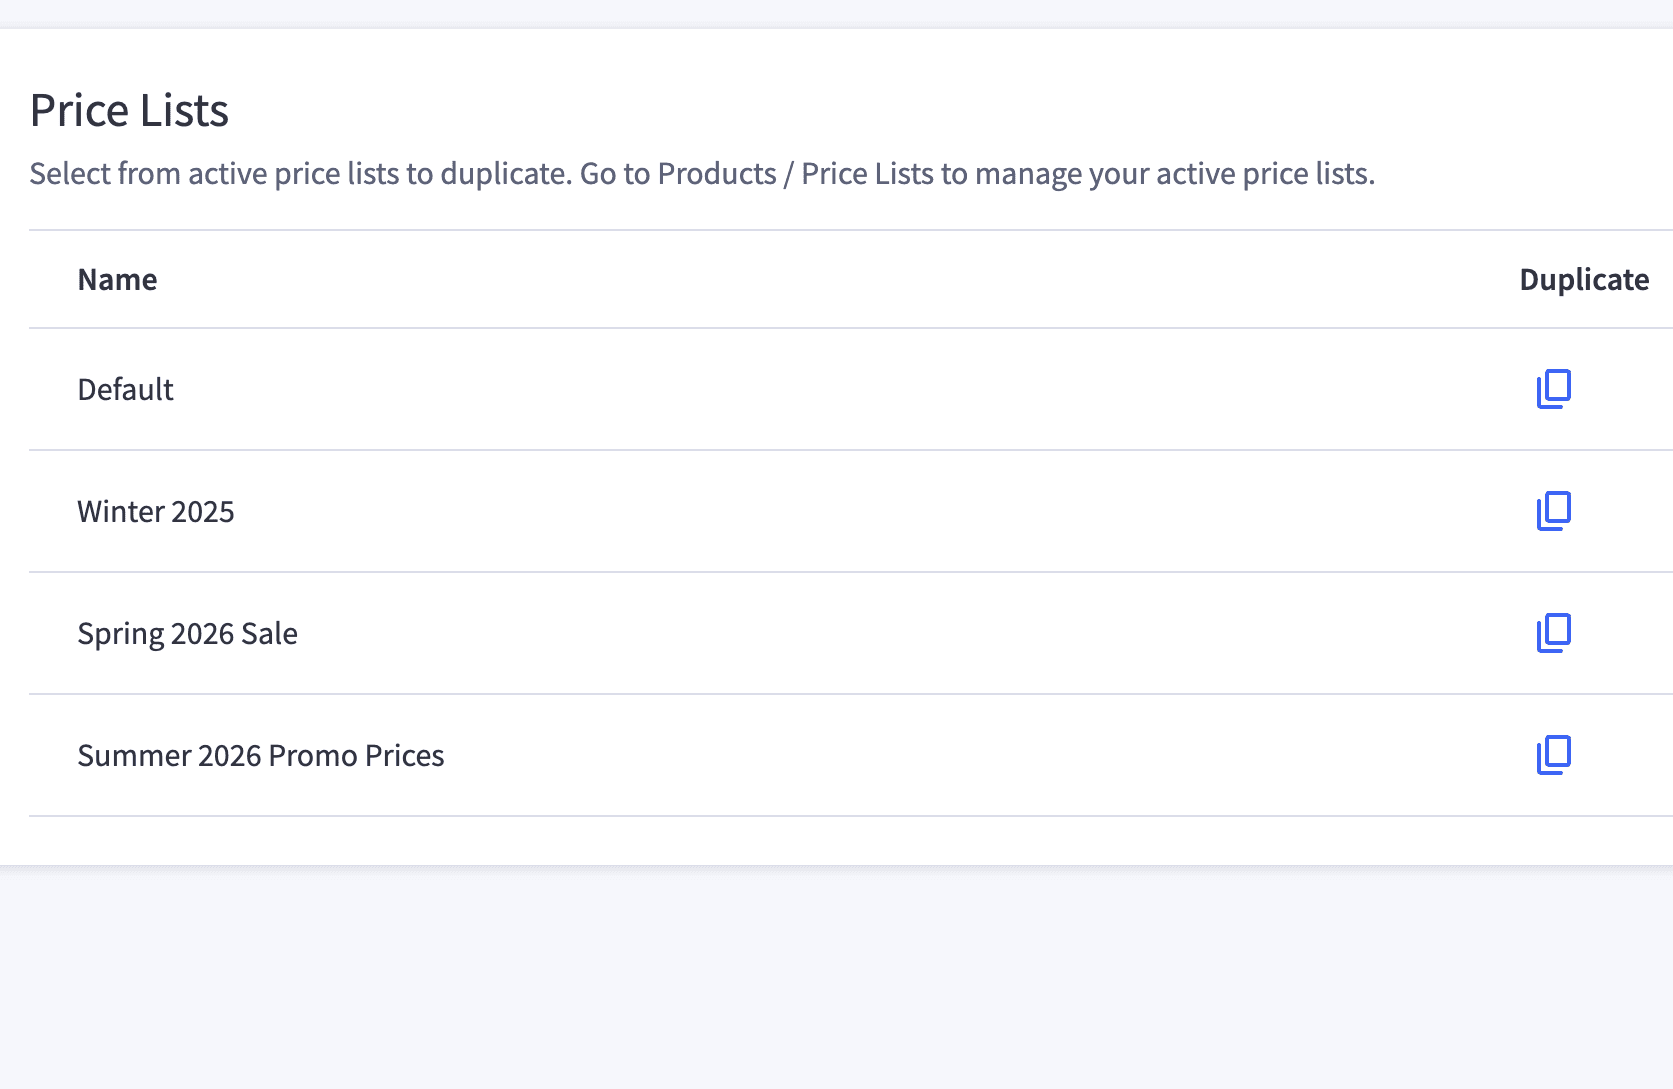Click the Summer 2026 Promo Prices name
This screenshot has width=1673, height=1089.
click(261, 755)
